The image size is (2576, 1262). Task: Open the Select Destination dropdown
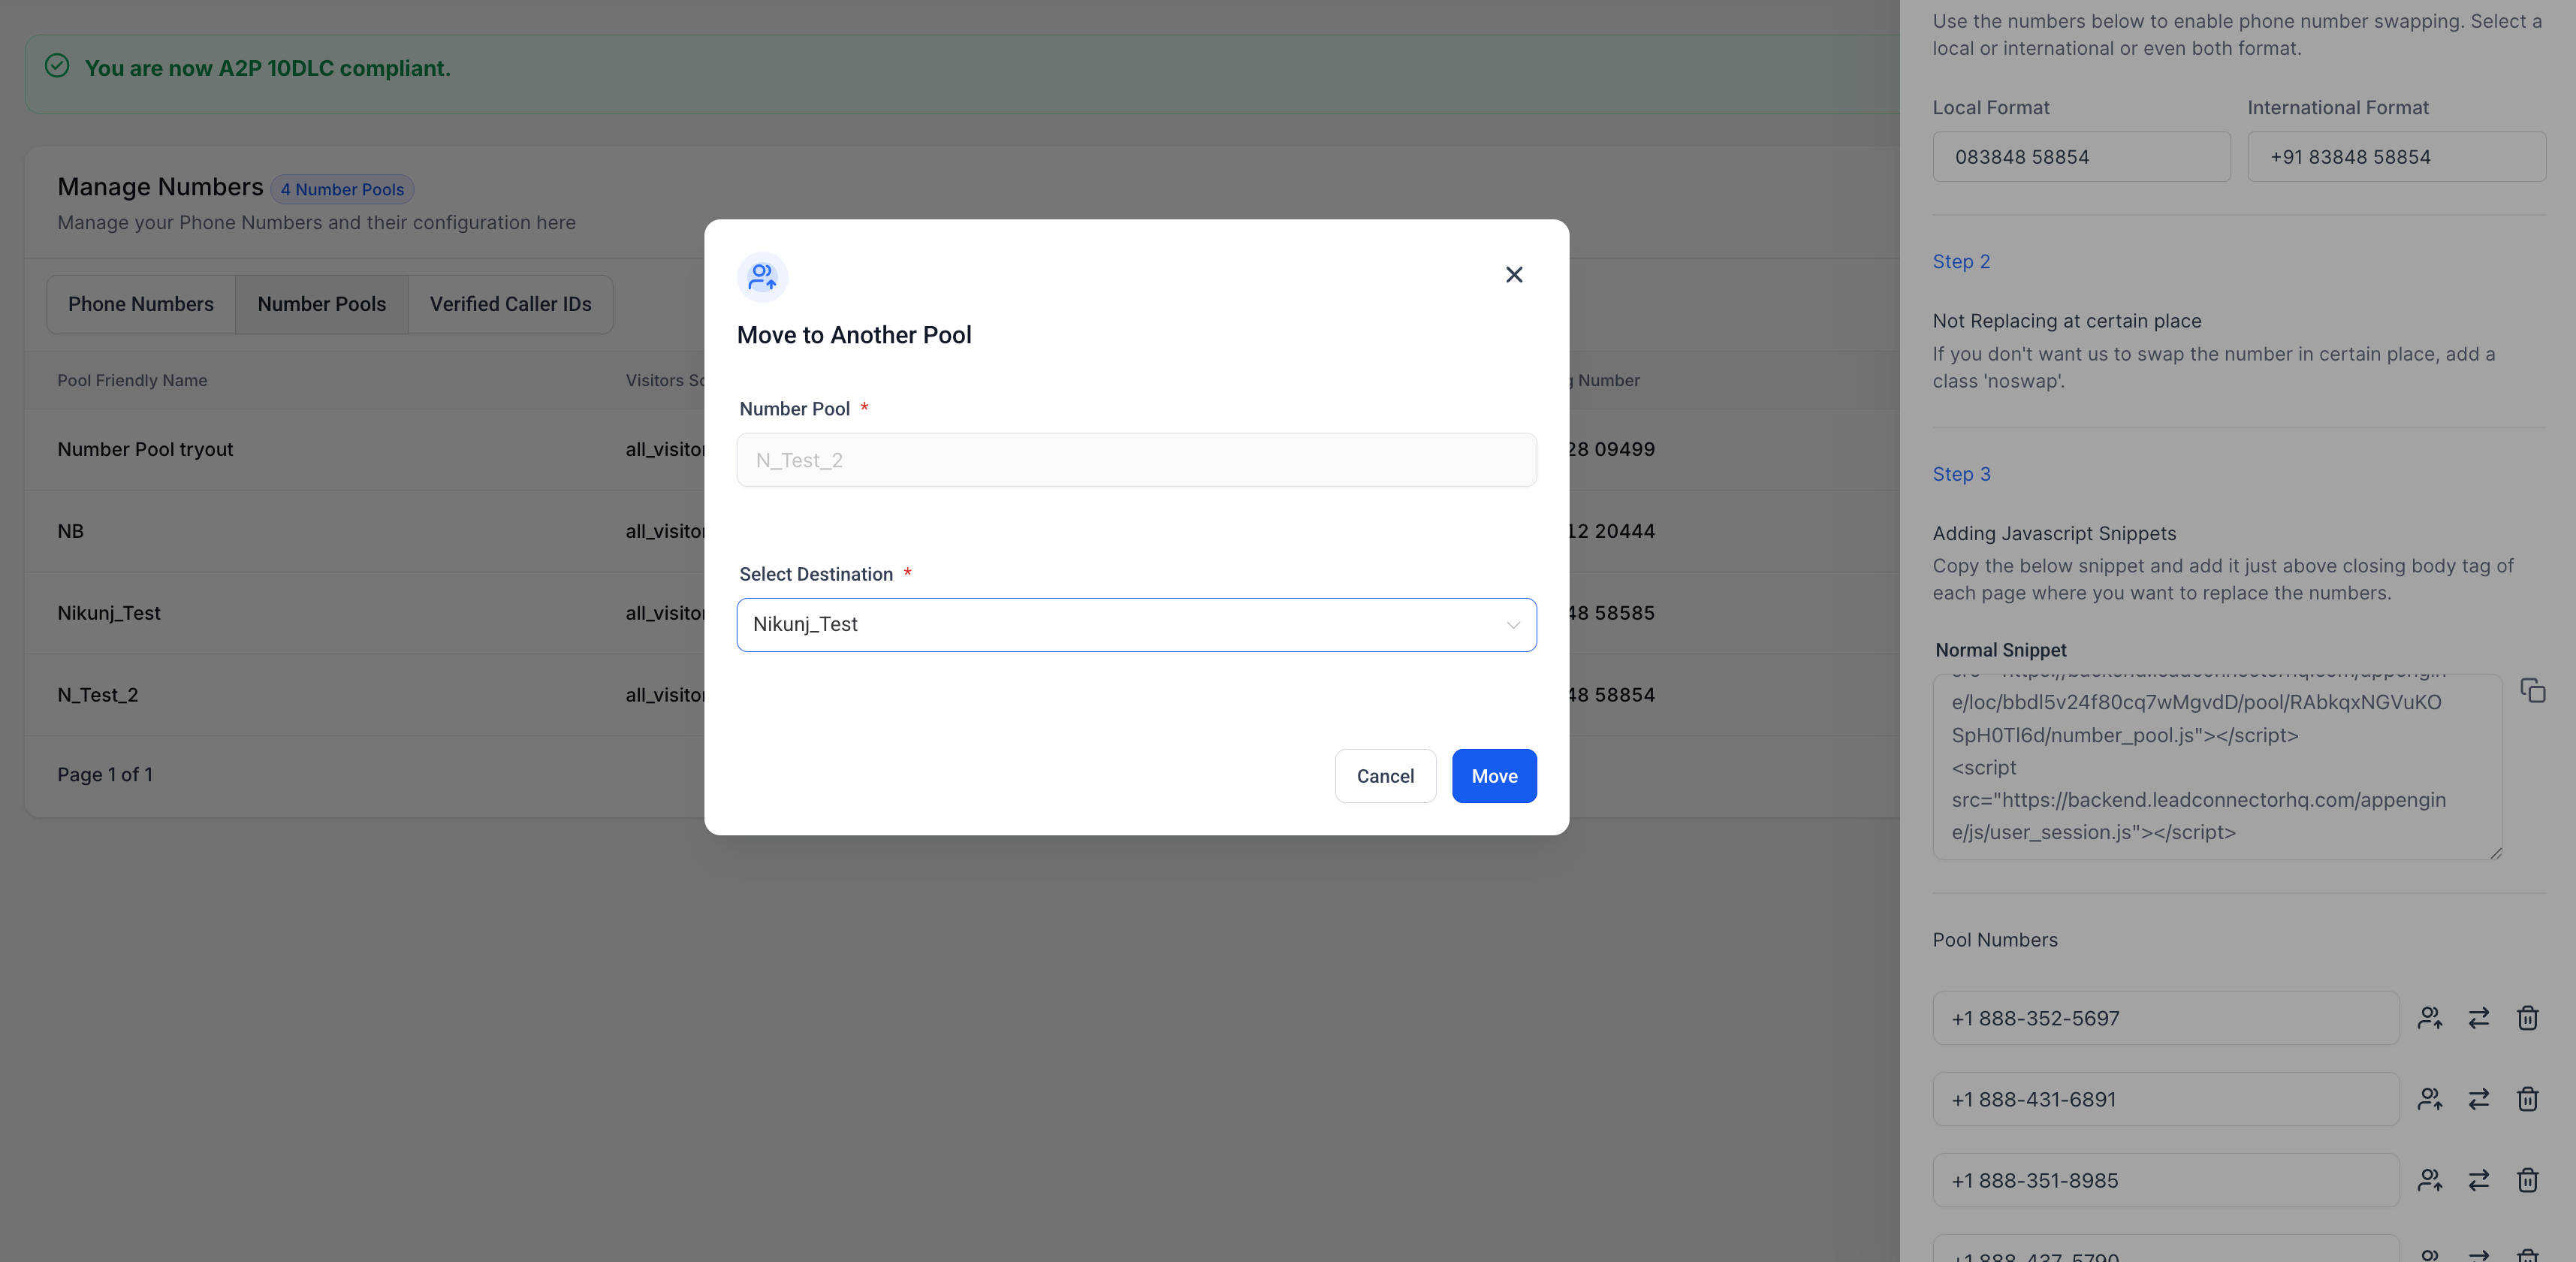click(x=1136, y=625)
